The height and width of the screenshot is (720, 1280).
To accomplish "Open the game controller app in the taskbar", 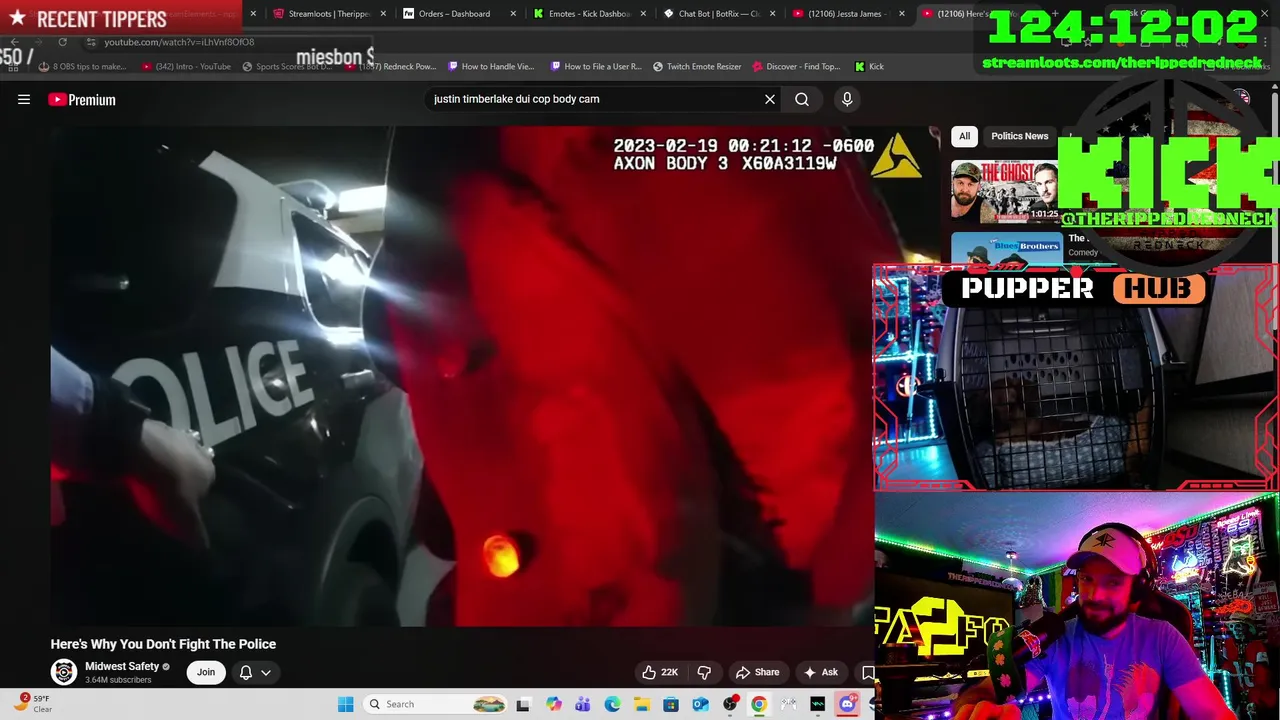I will coord(789,704).
